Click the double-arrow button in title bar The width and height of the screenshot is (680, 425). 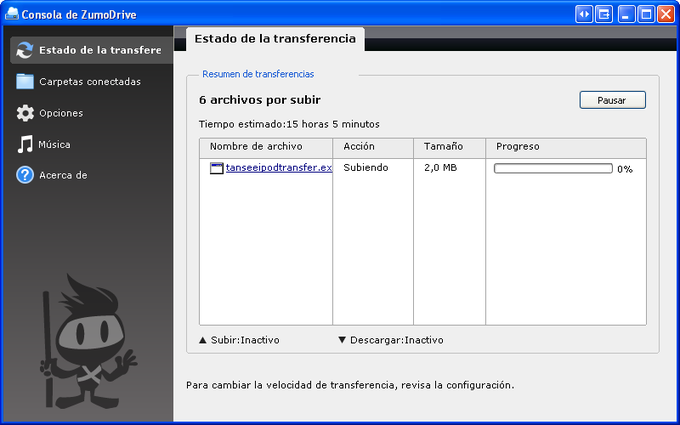click(584, 14)
